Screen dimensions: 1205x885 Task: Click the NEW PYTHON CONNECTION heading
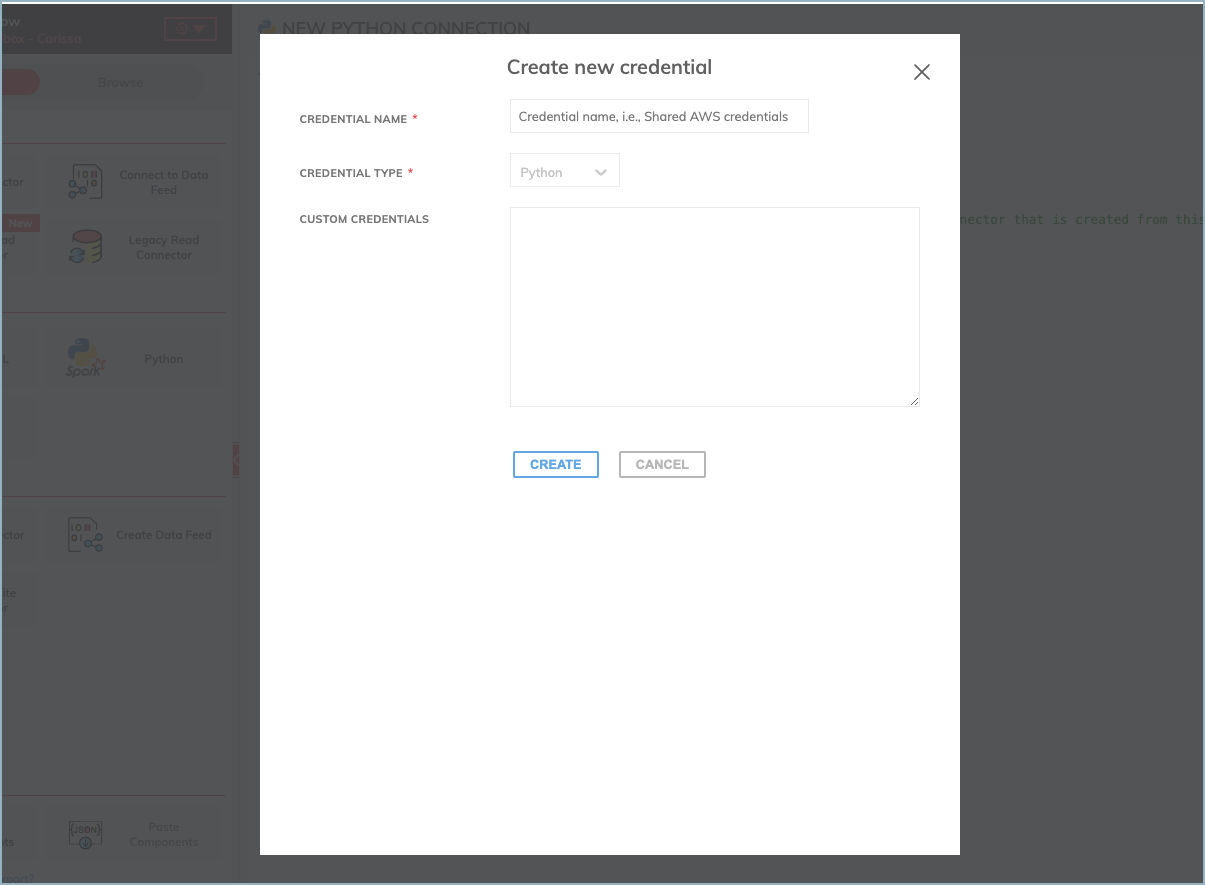[406, 28]
